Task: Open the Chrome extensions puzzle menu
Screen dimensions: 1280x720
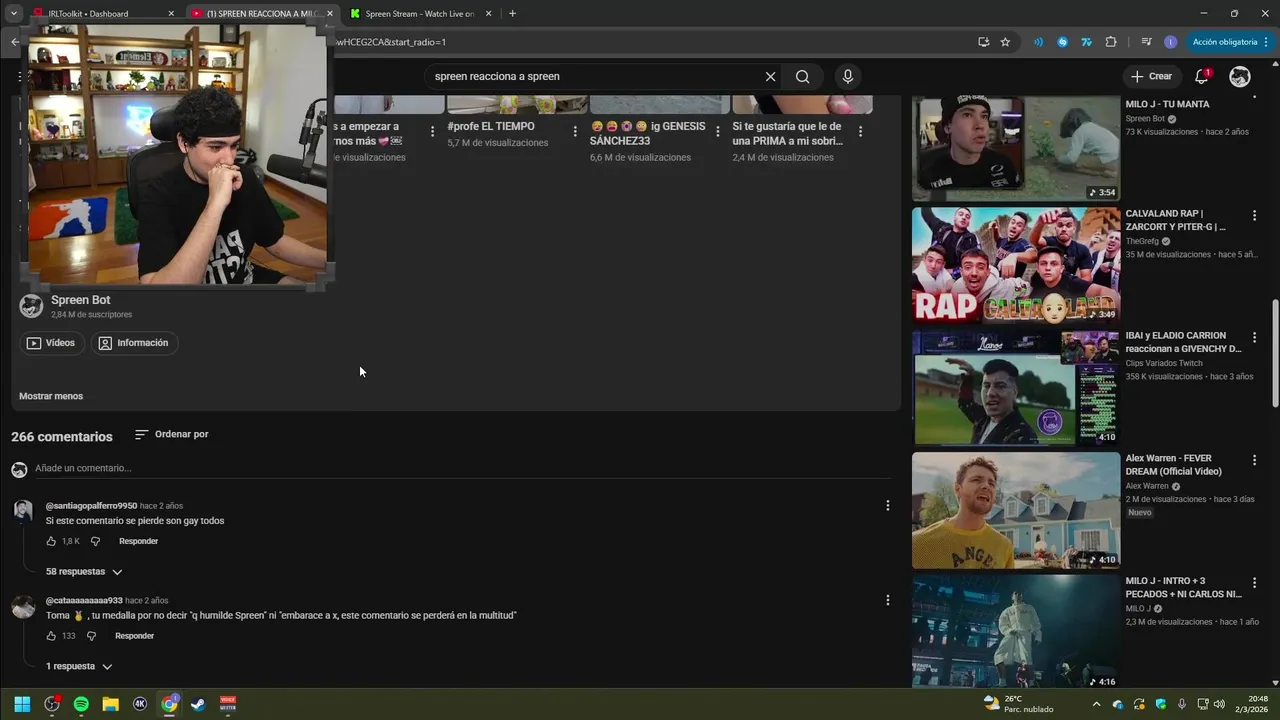Action: point(1111,42)
